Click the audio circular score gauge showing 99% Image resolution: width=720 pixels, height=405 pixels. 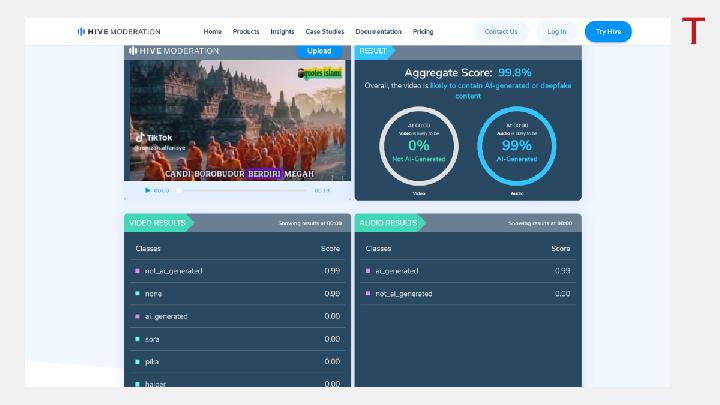517,146
